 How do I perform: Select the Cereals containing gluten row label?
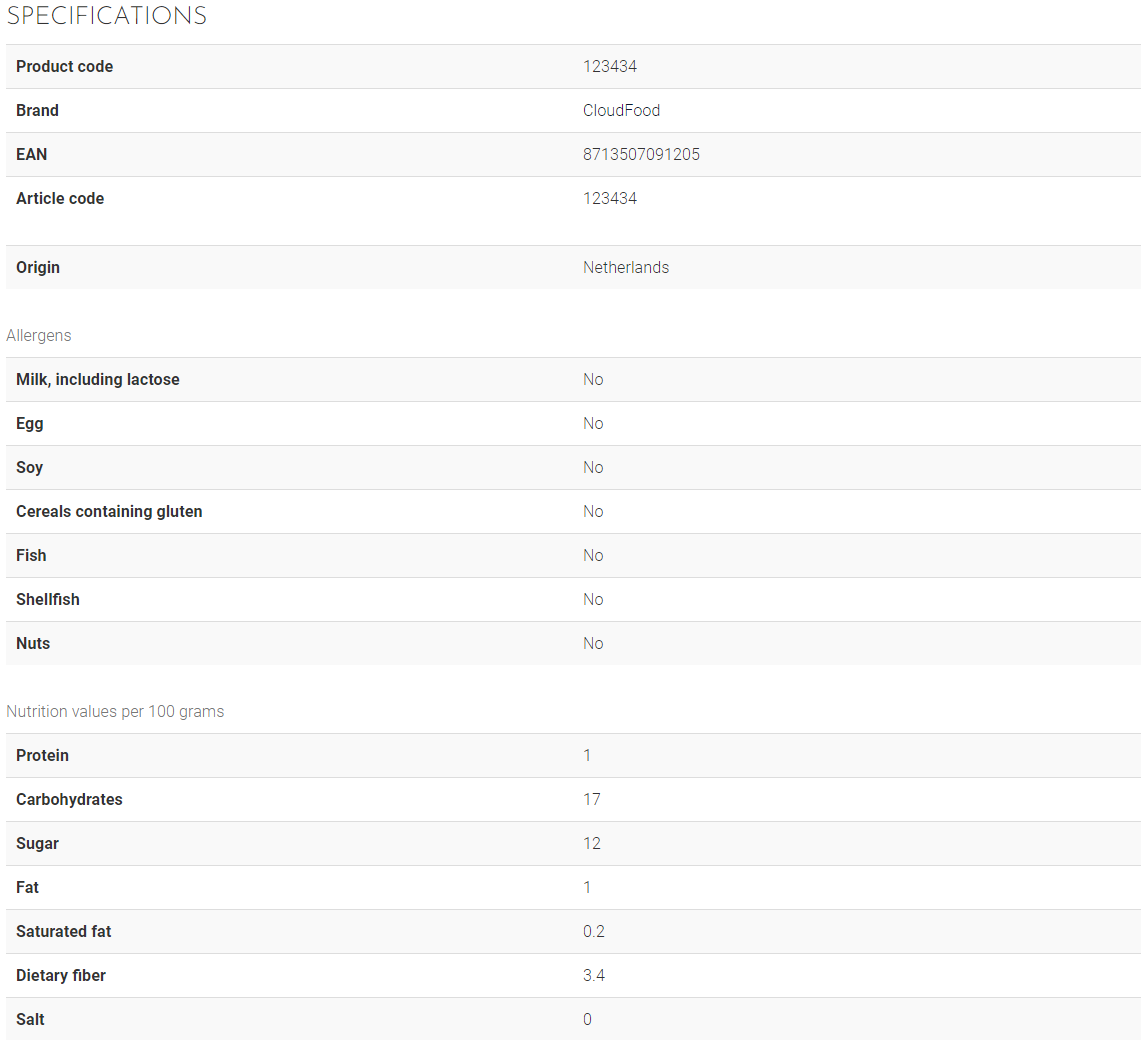pyautogui.click(x=109, y=512)
